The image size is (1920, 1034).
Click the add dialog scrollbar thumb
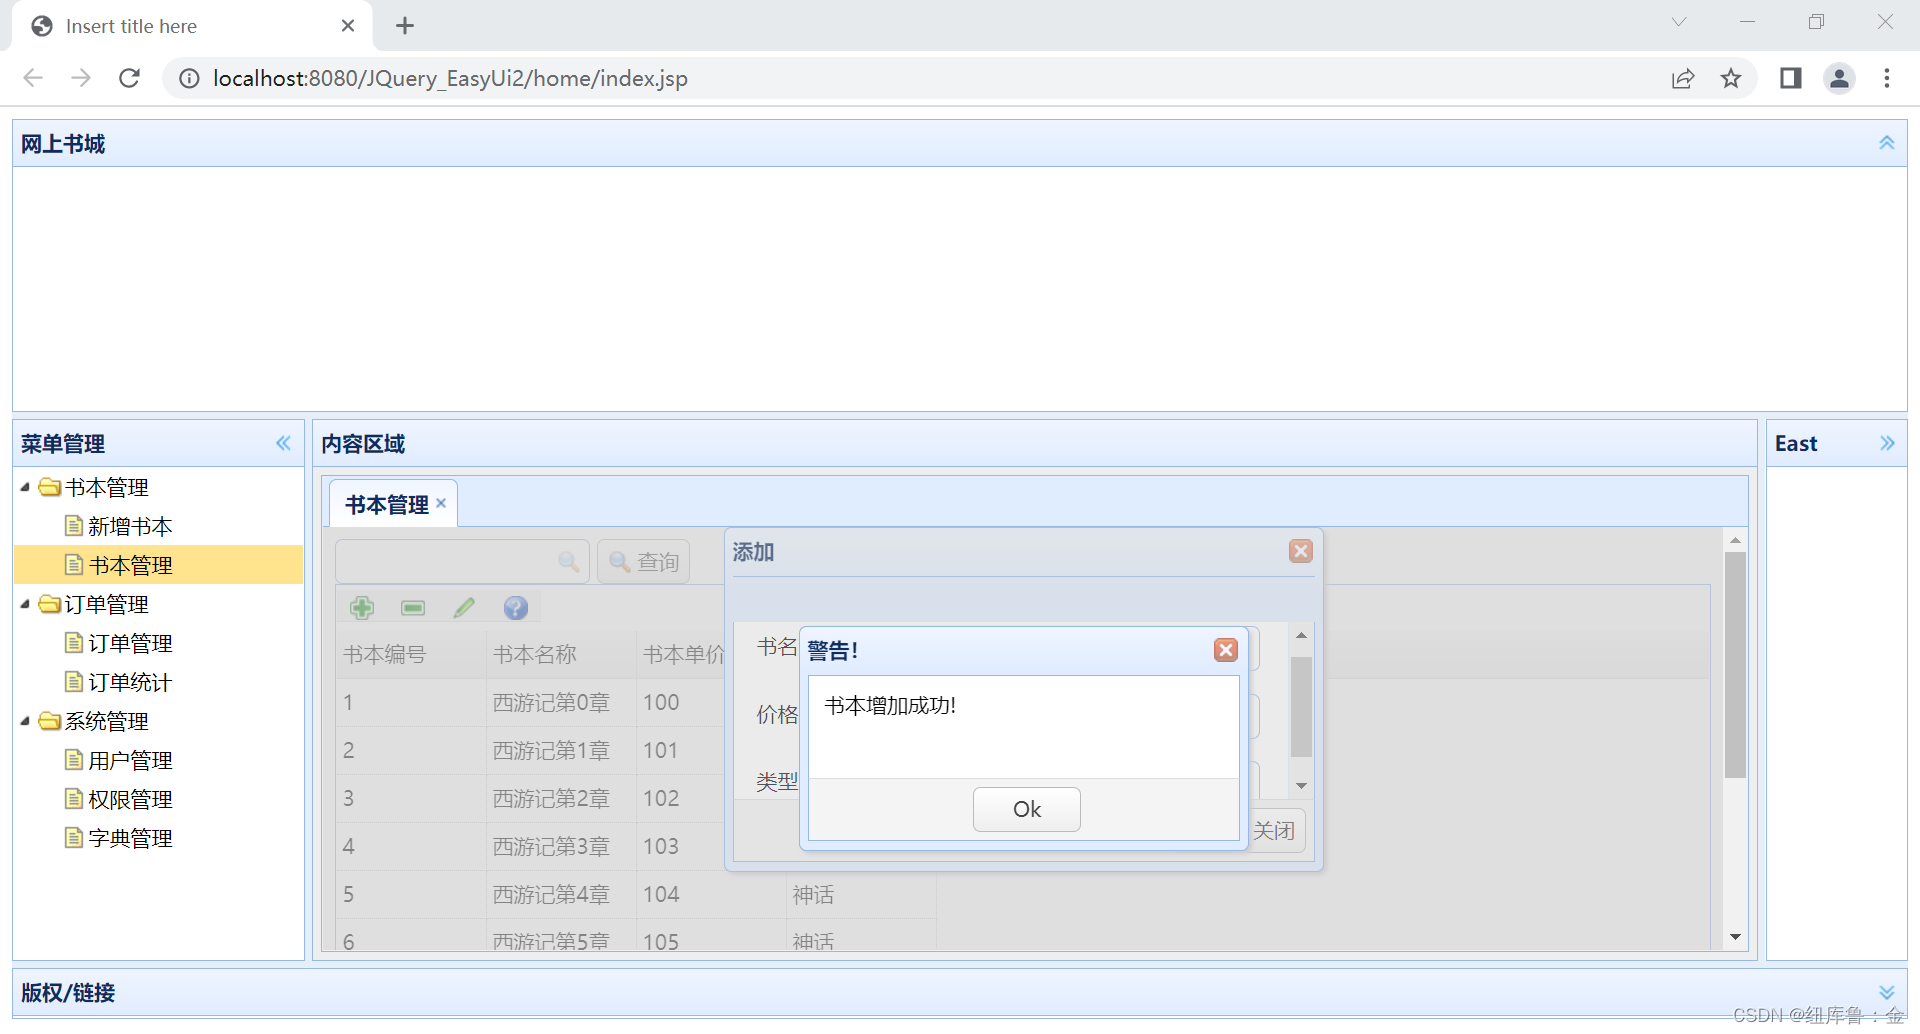(x=1301, y=706)
